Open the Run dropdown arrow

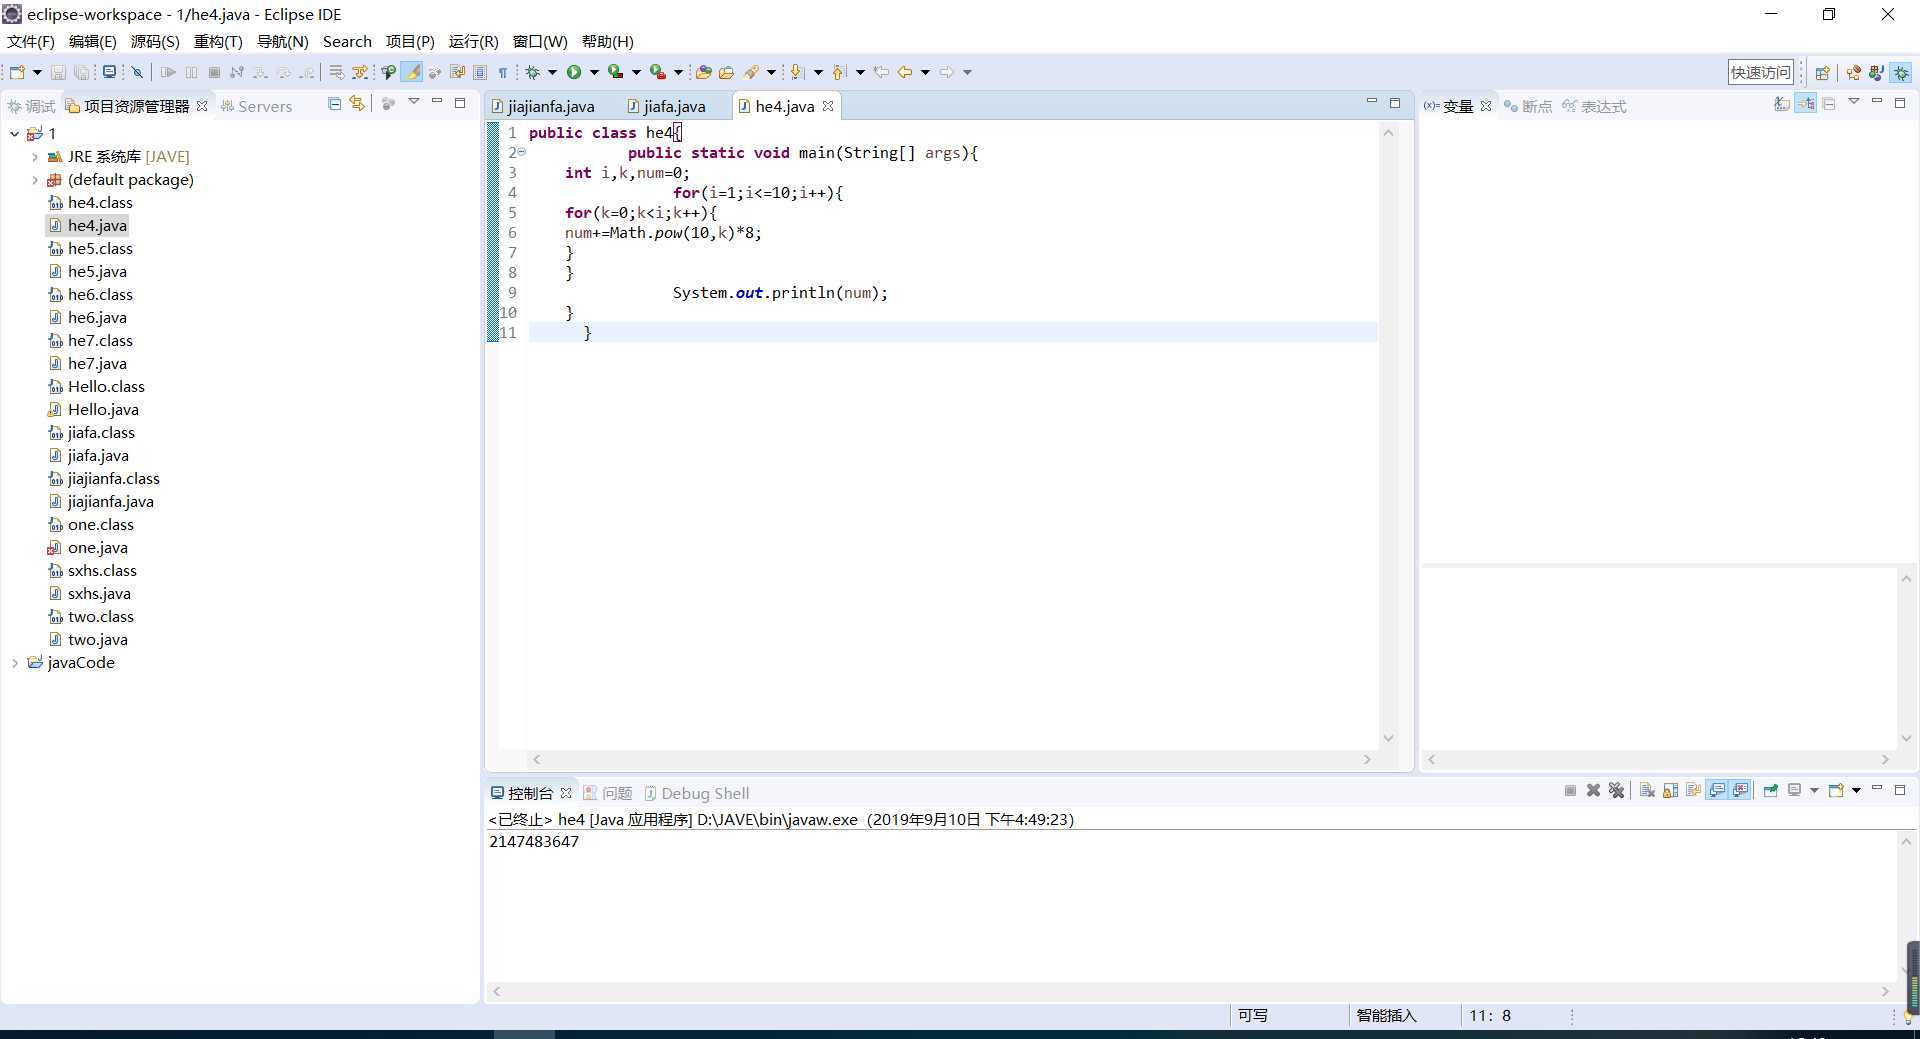(x=594, y=72)
